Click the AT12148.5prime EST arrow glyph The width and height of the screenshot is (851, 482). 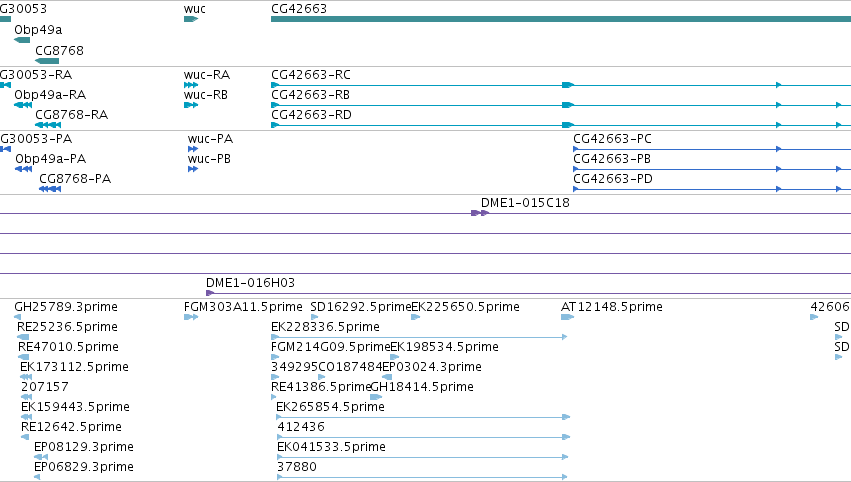tap(567, 317)
